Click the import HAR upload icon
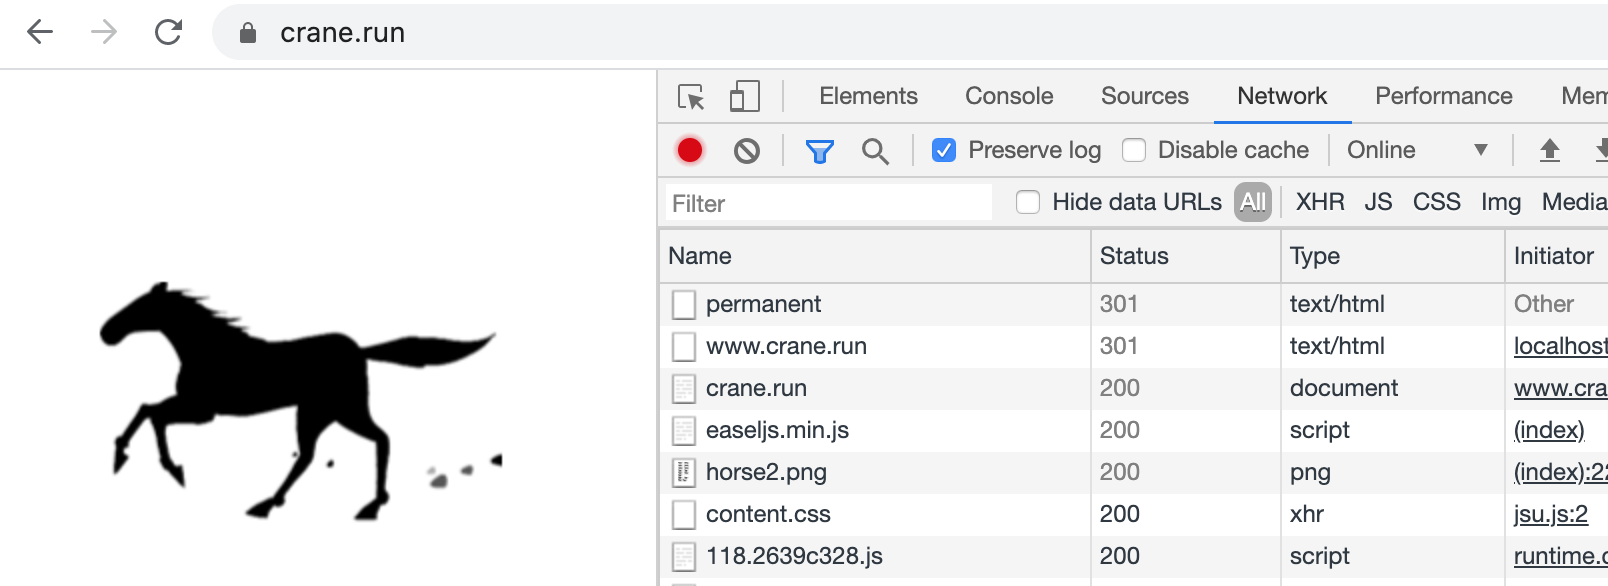This screenshot has width=1608, height=586. pyautogui.click(x=1549, y=150)
